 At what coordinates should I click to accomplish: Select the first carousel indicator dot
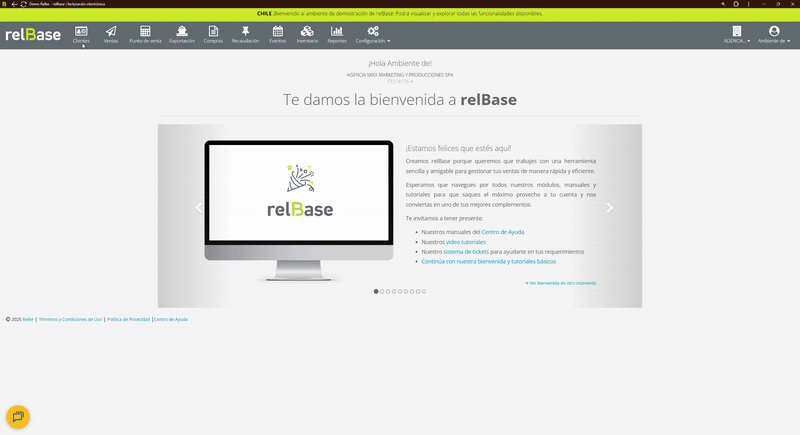click(376, 291)
